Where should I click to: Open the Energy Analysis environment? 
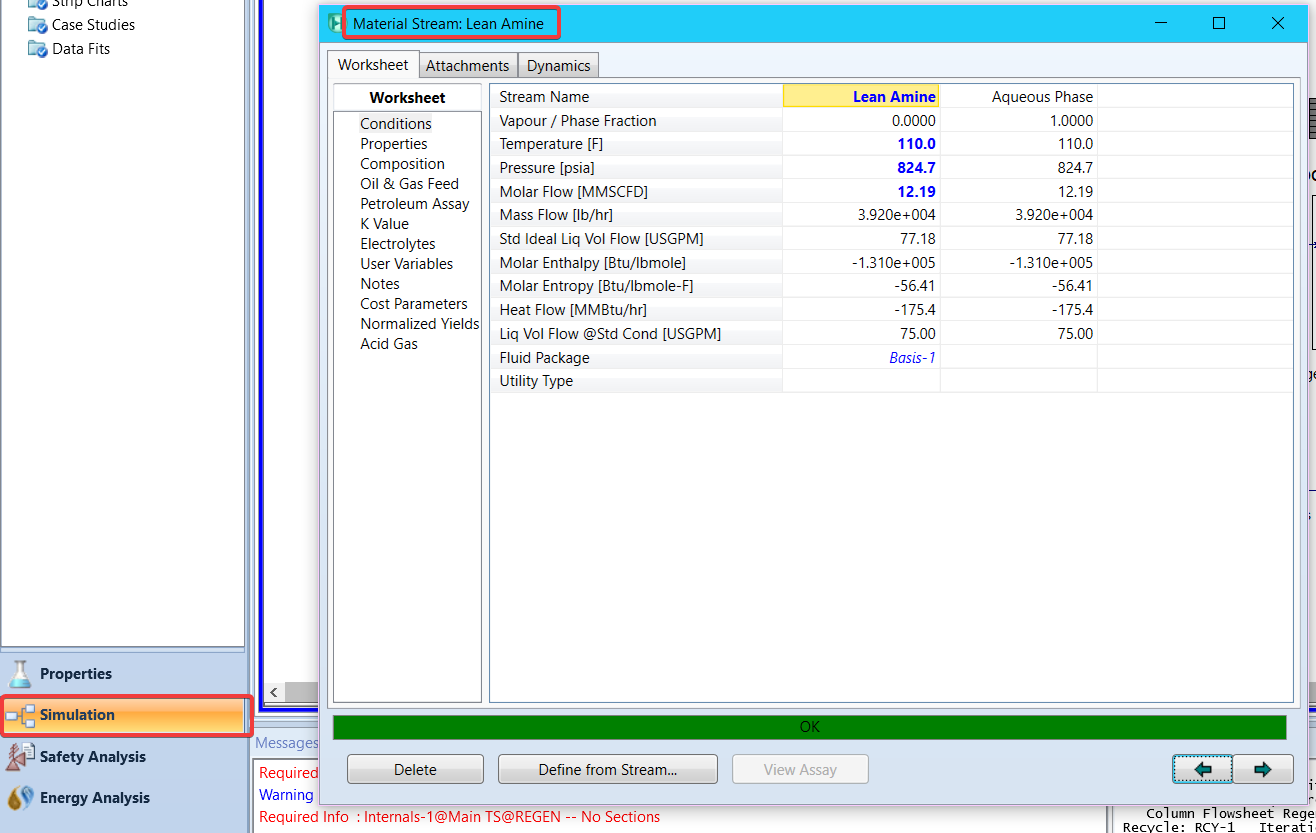[x=94, y=798]
